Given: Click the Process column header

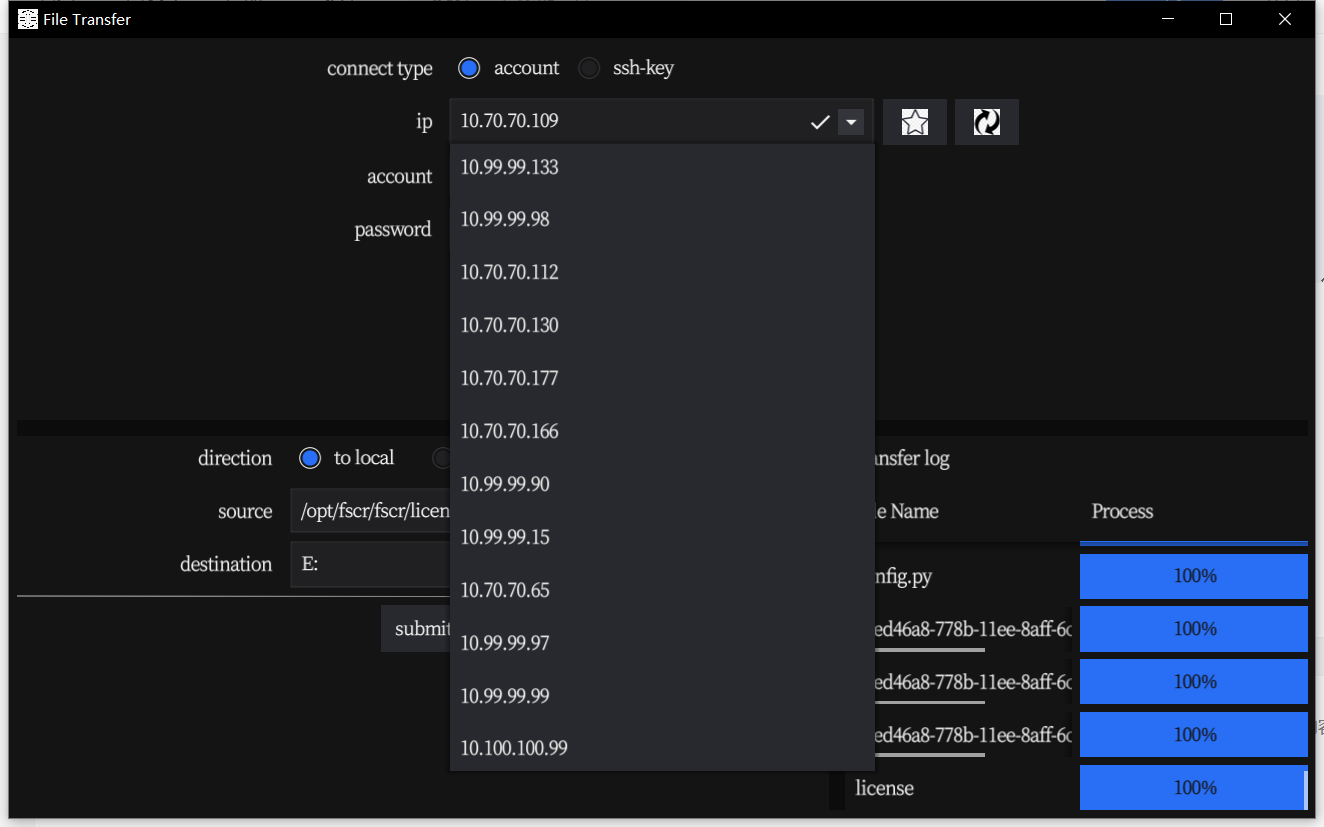Looking at the screenshot, I should pyautogui.click(x=1122, y=511).
